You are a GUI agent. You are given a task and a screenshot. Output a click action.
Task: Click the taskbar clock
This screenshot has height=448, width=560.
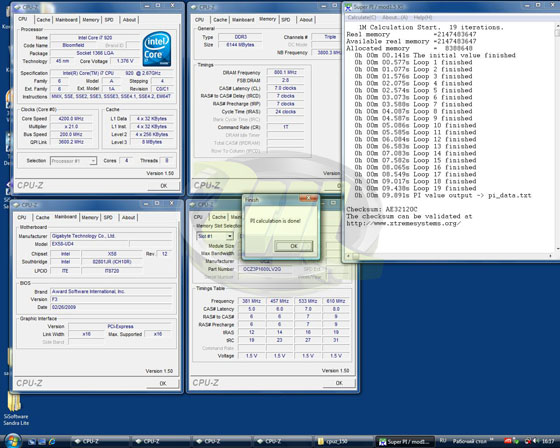coord(548,442)
